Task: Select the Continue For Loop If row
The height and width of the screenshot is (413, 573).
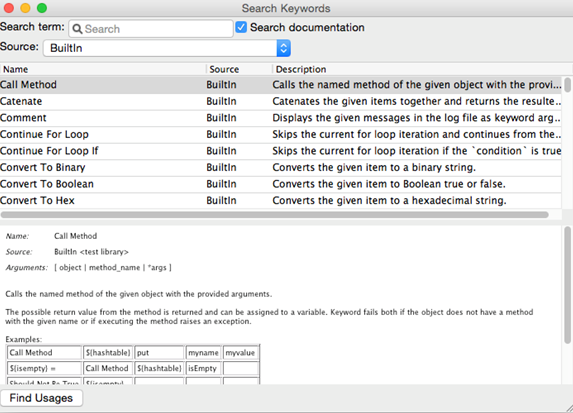Action: tap(281, 151)
